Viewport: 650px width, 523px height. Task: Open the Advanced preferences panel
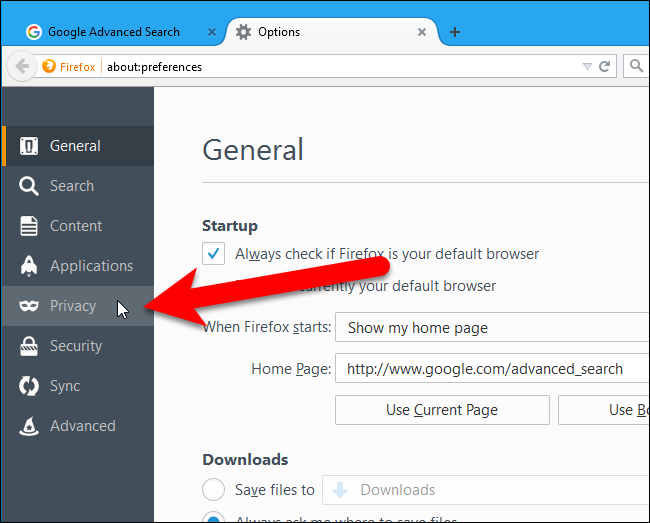pos(78,426)
